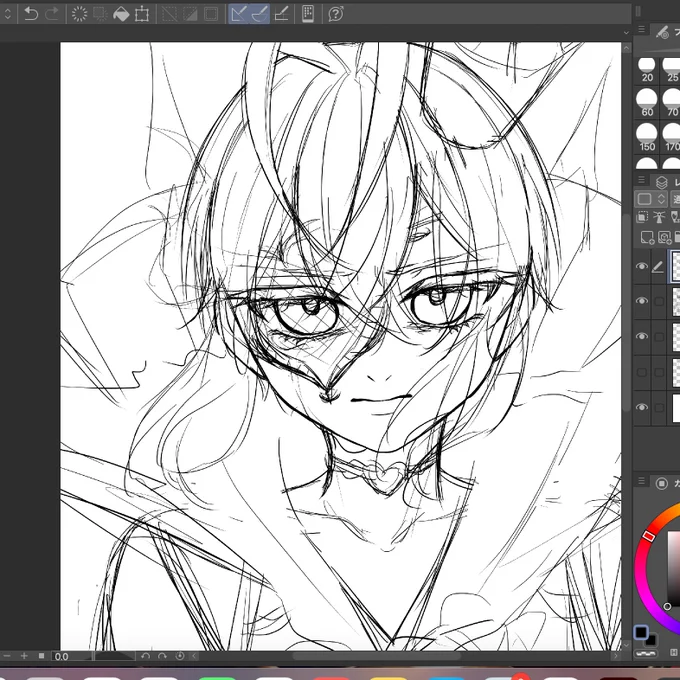The height and width of the screenshot is (680, 680).
Task: Click the vertical scrollbar down arrow
Action: click(626, 645)
